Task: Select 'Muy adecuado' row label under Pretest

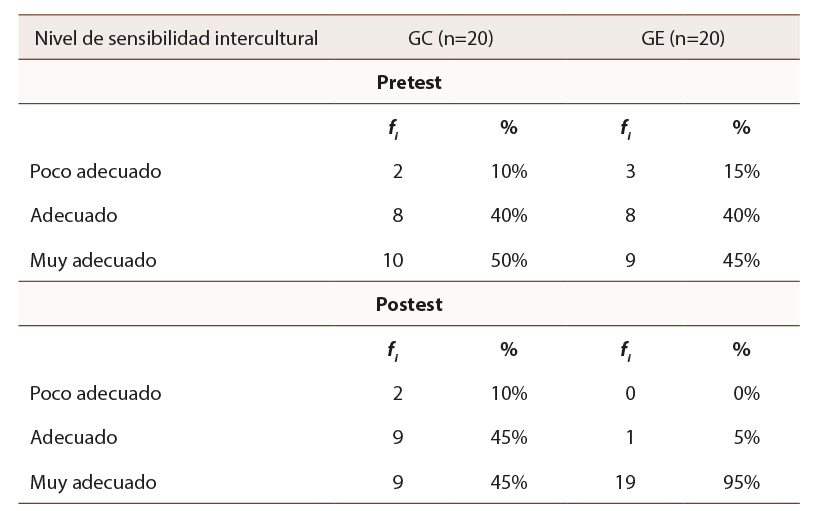Action: coord(93,260)
